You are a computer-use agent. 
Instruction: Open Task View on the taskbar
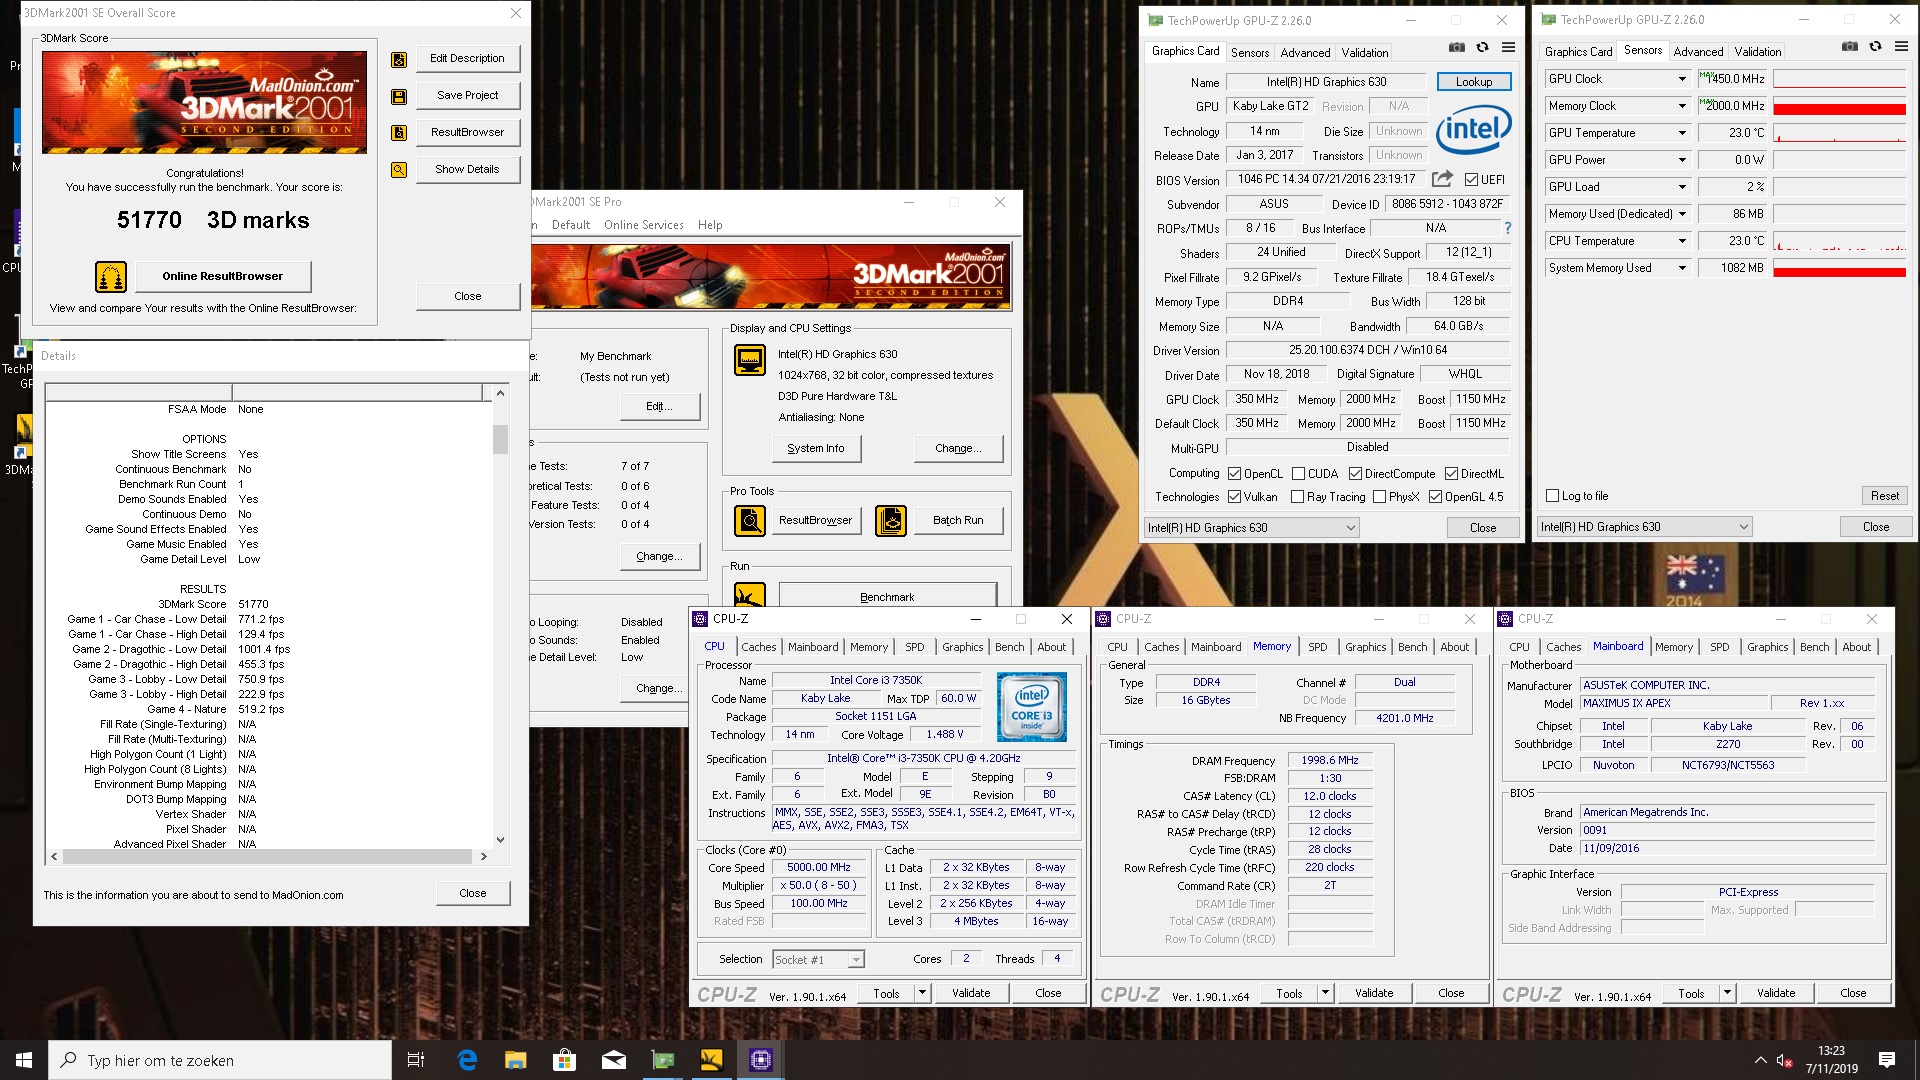click(x=416, y=1060)
